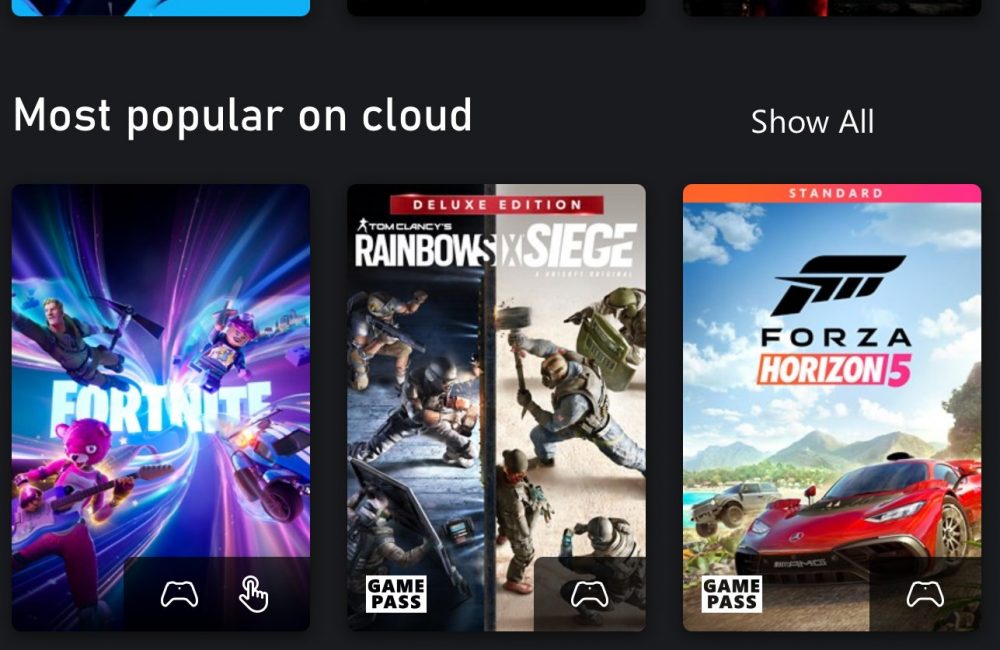
Task: Tap controller icon on Forza Horizon 5 card
Action: tap(925, 595)
